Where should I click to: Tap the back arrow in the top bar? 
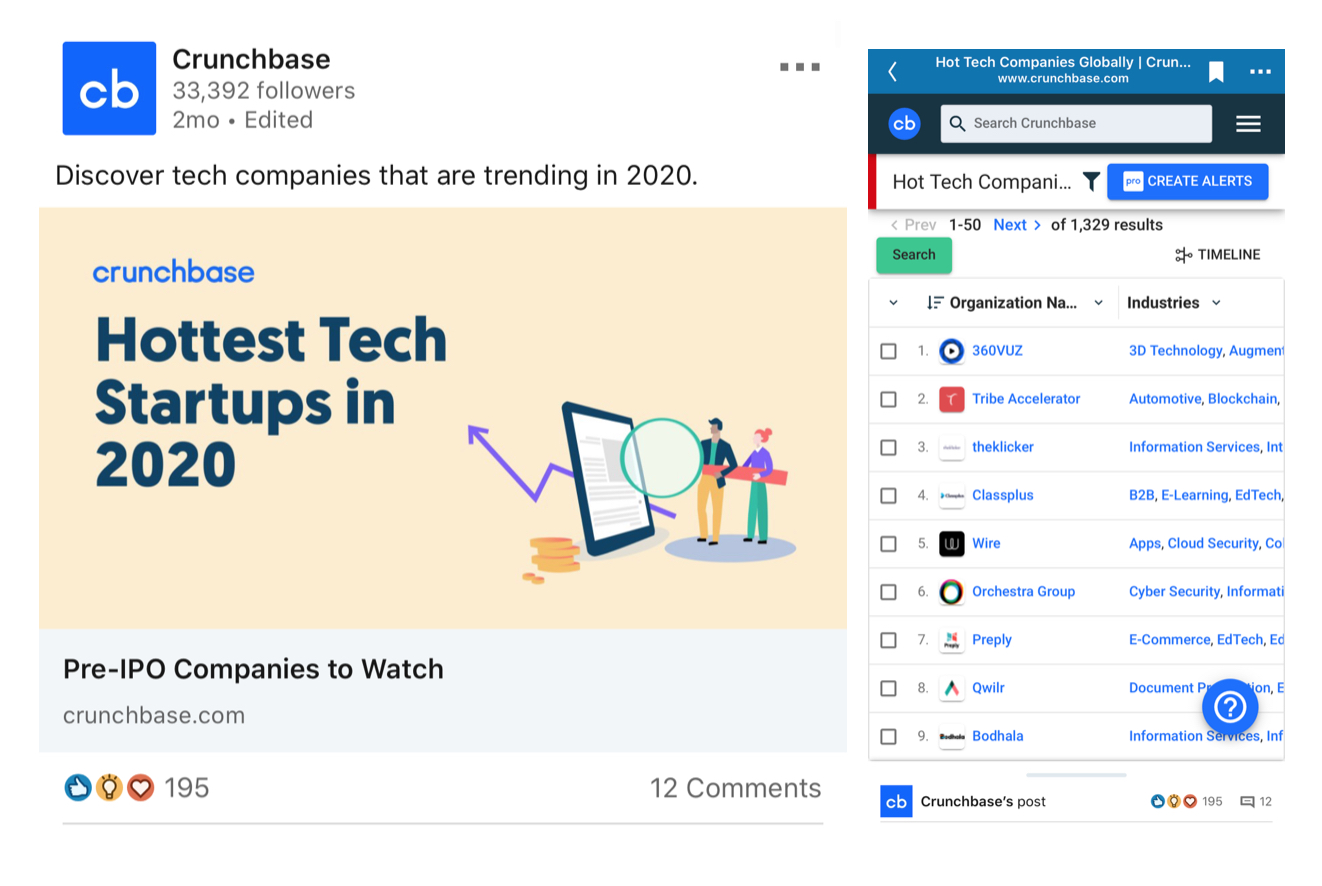coord(891,70)
